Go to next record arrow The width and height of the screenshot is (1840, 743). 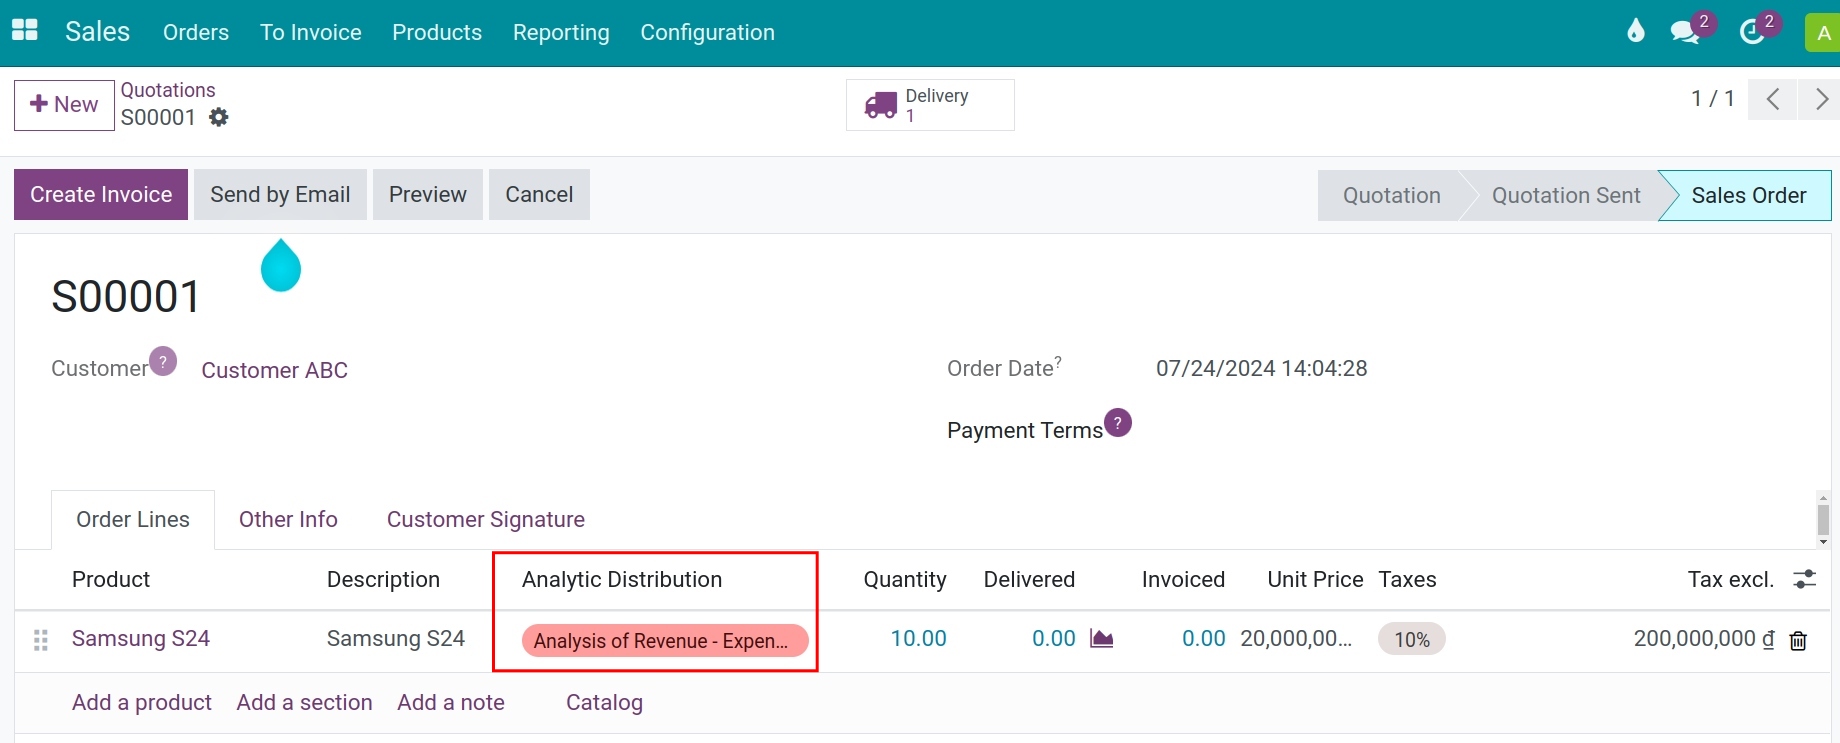(x=1820, y=99)
